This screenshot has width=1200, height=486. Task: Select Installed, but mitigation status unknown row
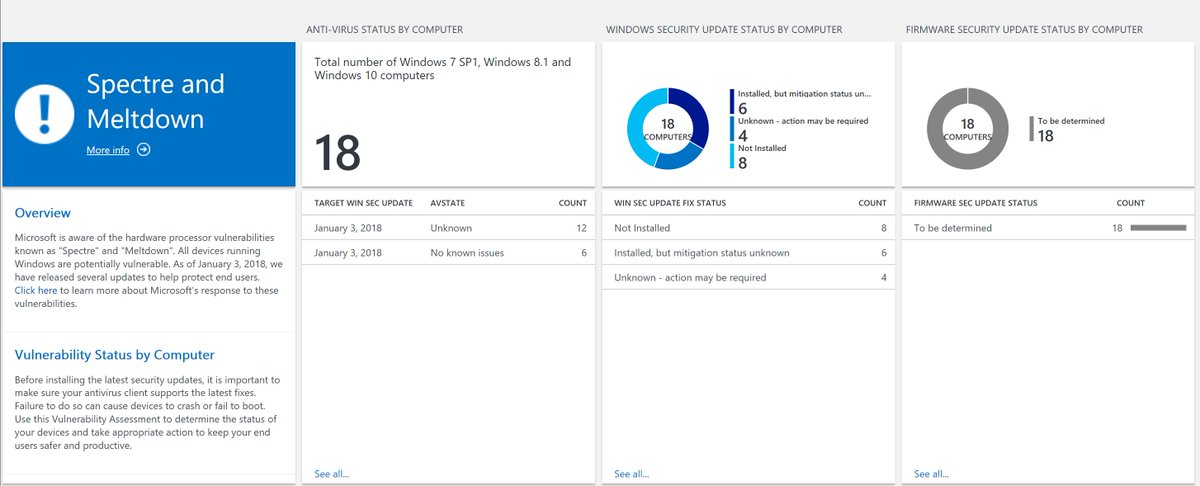(750, 253)
